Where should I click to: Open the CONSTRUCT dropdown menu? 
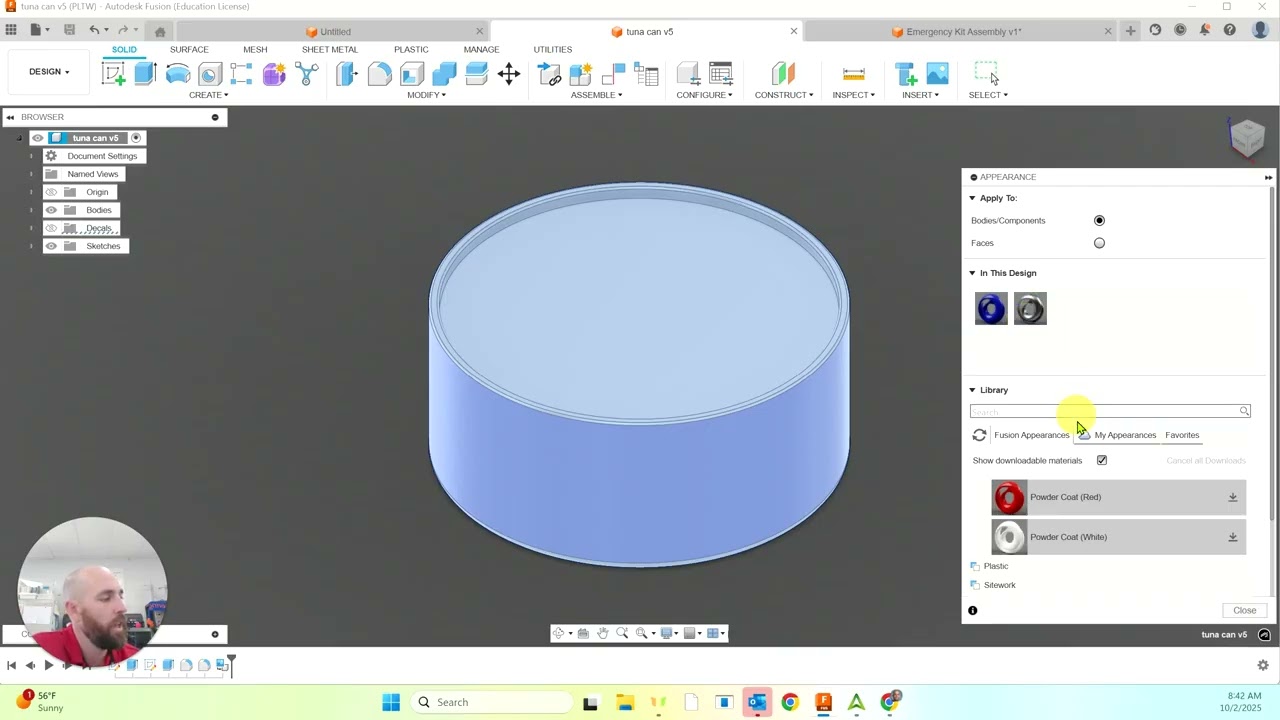(784, 95)
